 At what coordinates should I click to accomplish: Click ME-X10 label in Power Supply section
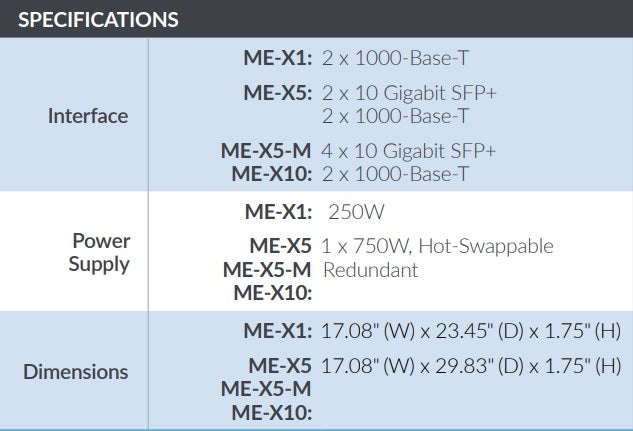(272, 293)
